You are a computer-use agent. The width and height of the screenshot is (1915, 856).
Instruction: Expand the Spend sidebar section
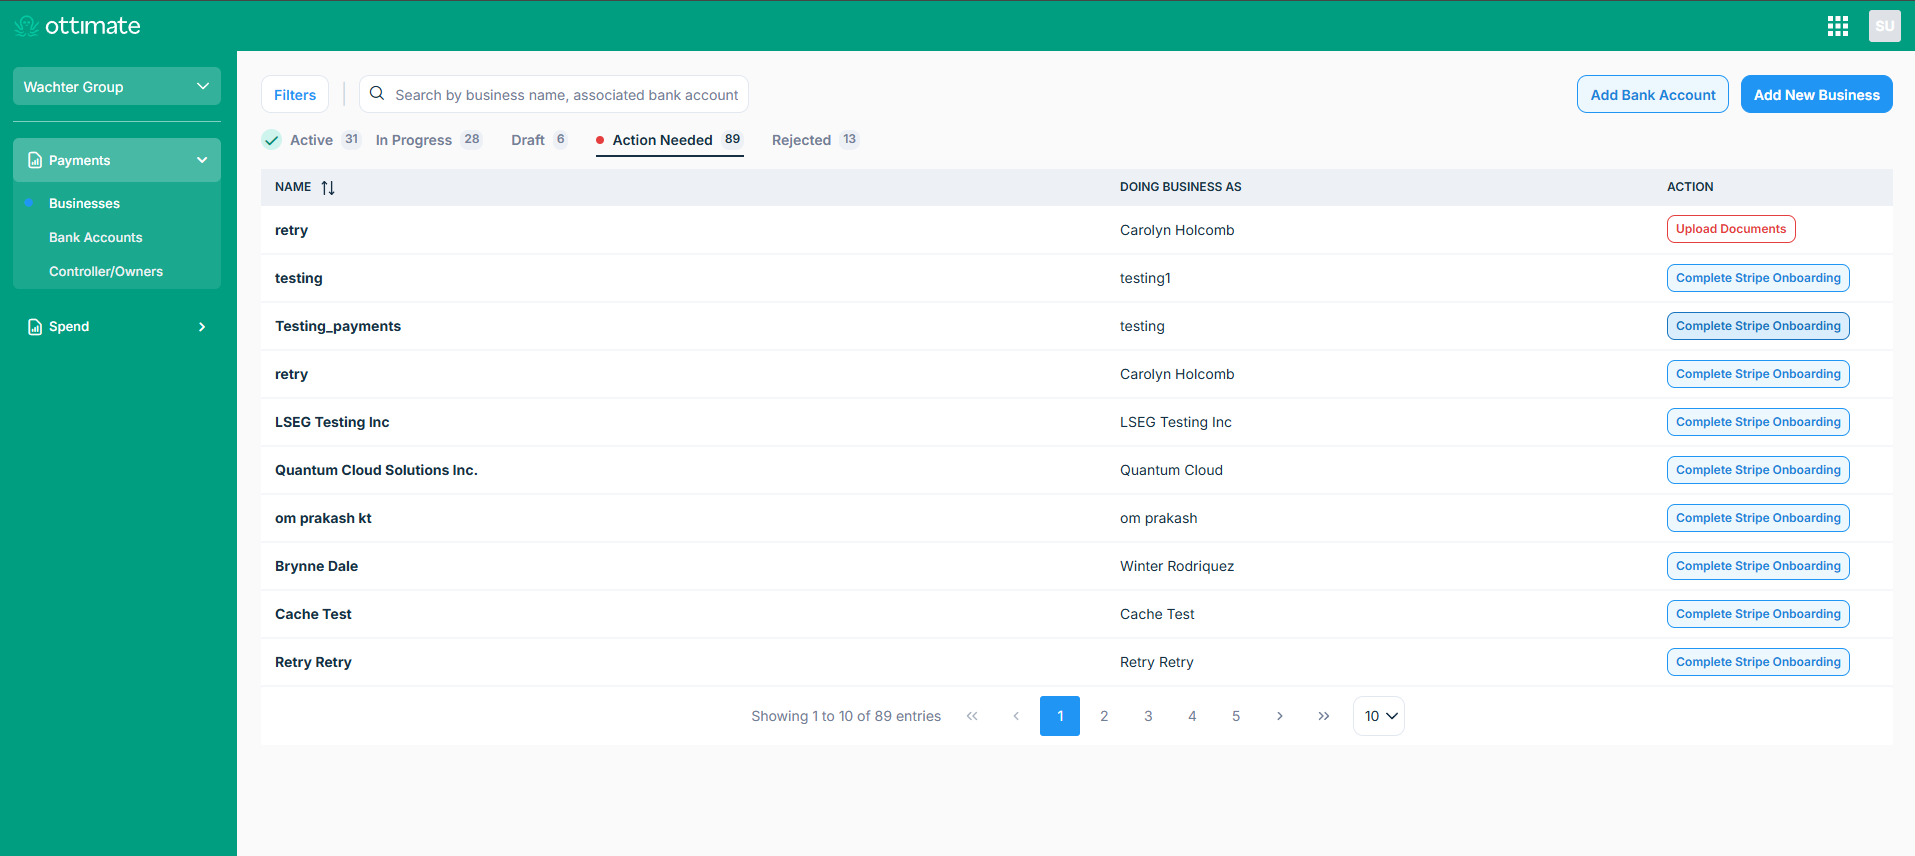click(x=117, y=327)
